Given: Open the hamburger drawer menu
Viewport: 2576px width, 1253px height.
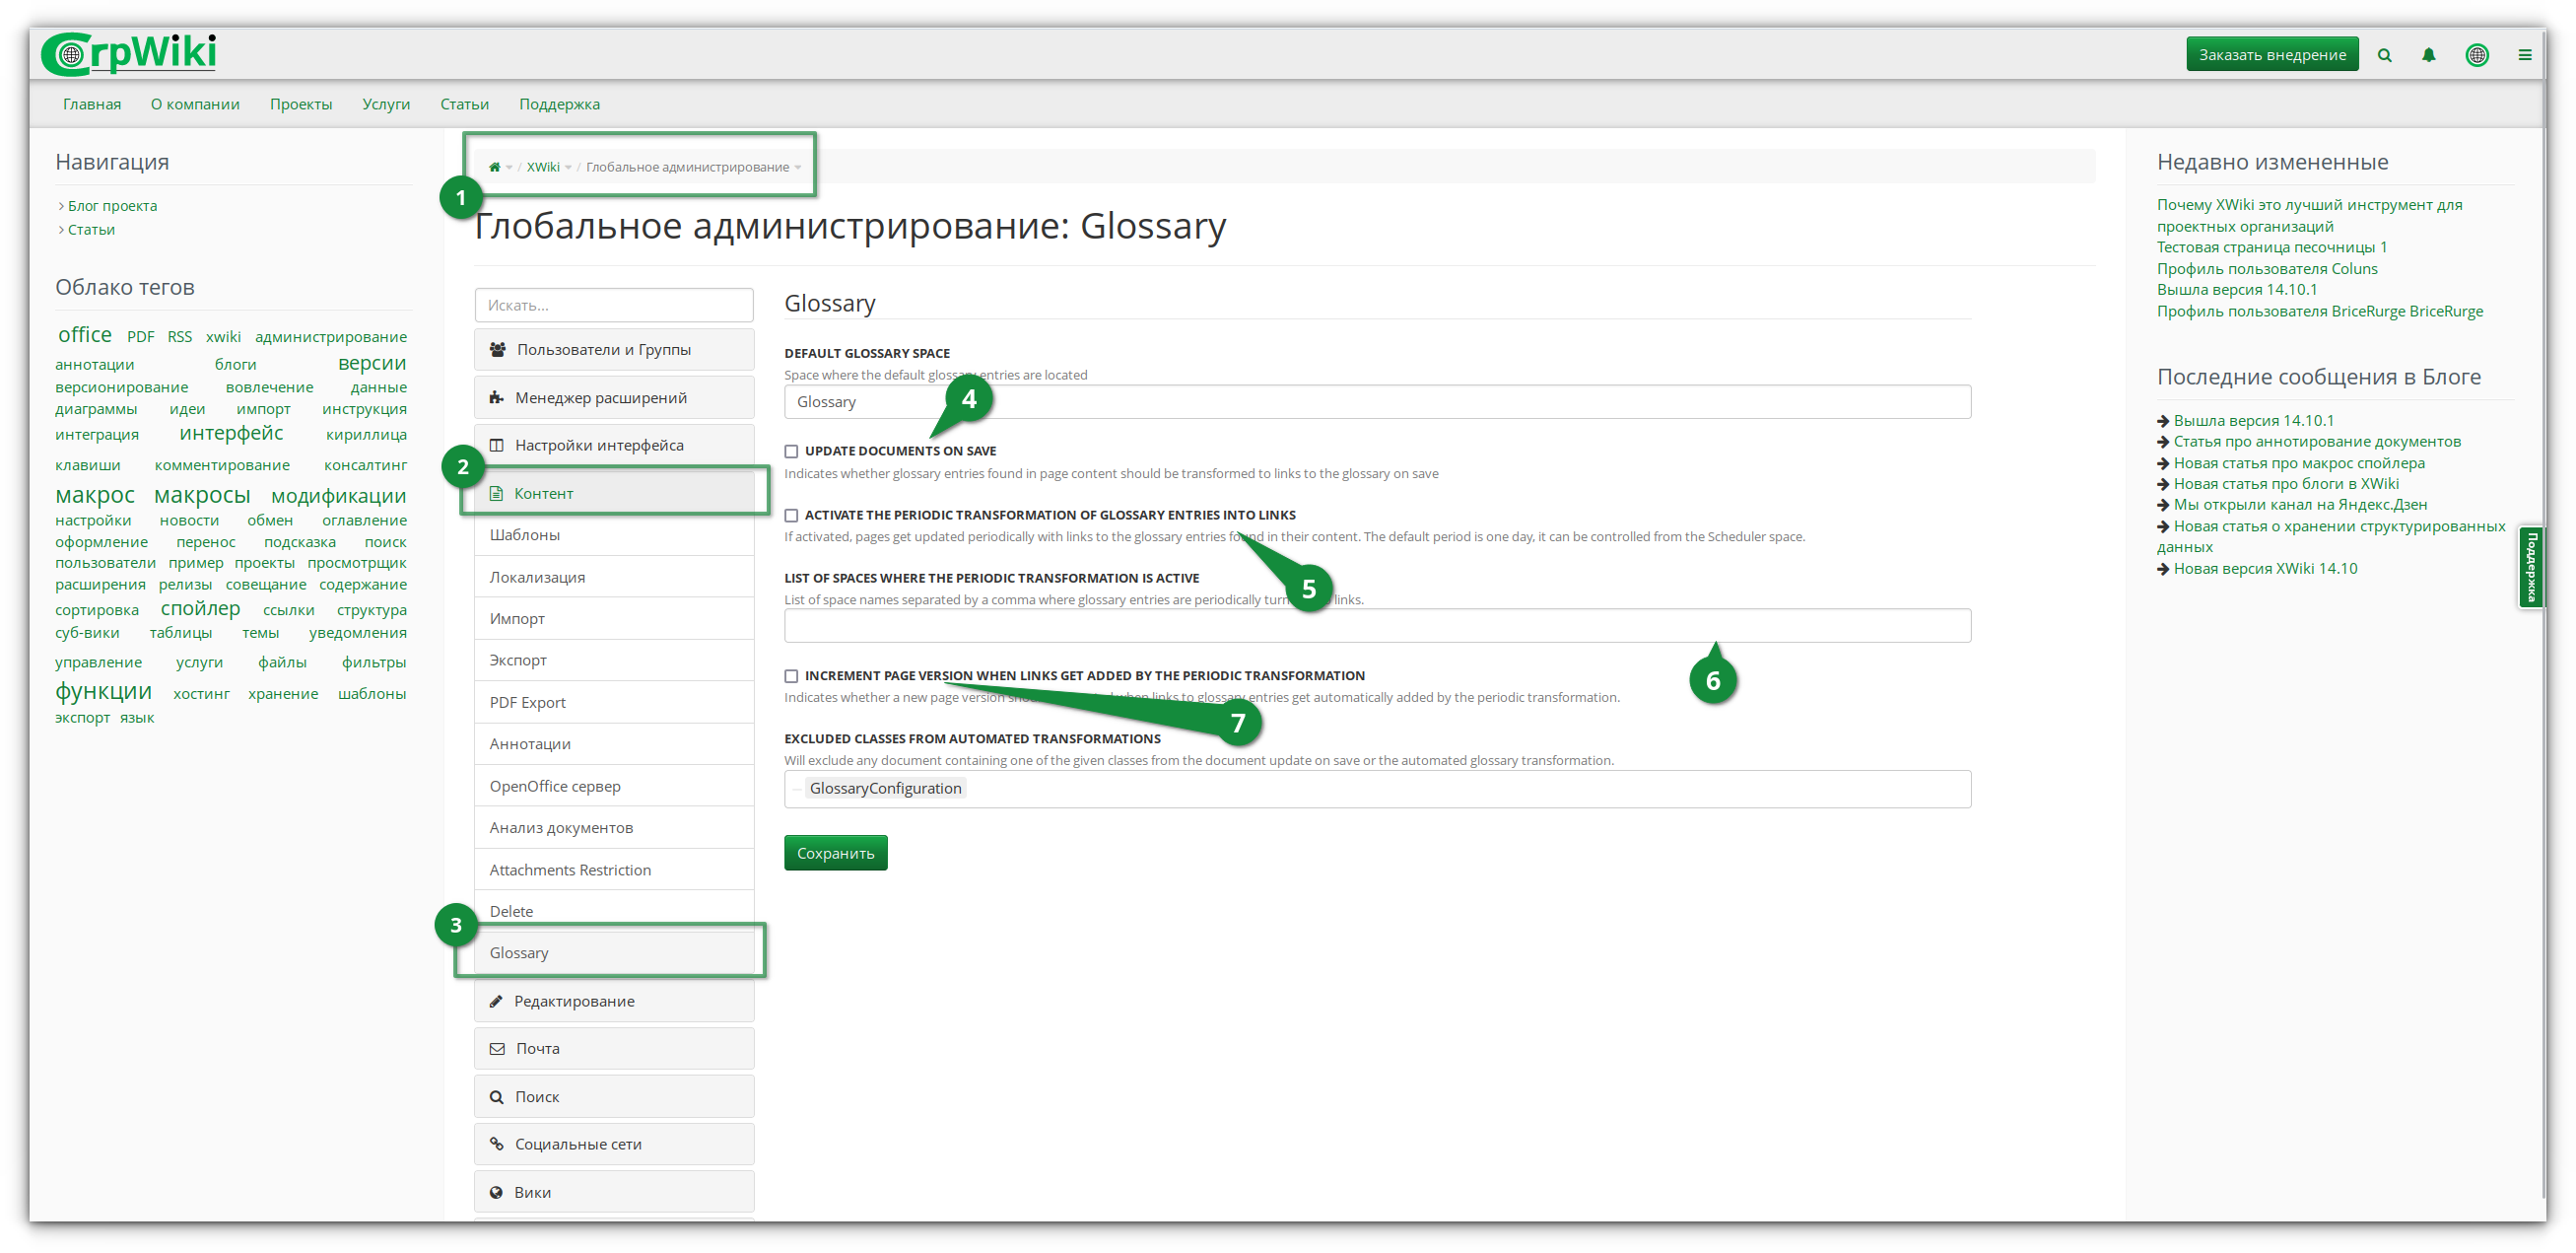Looking at the screenshot, I should [2524, 55].
